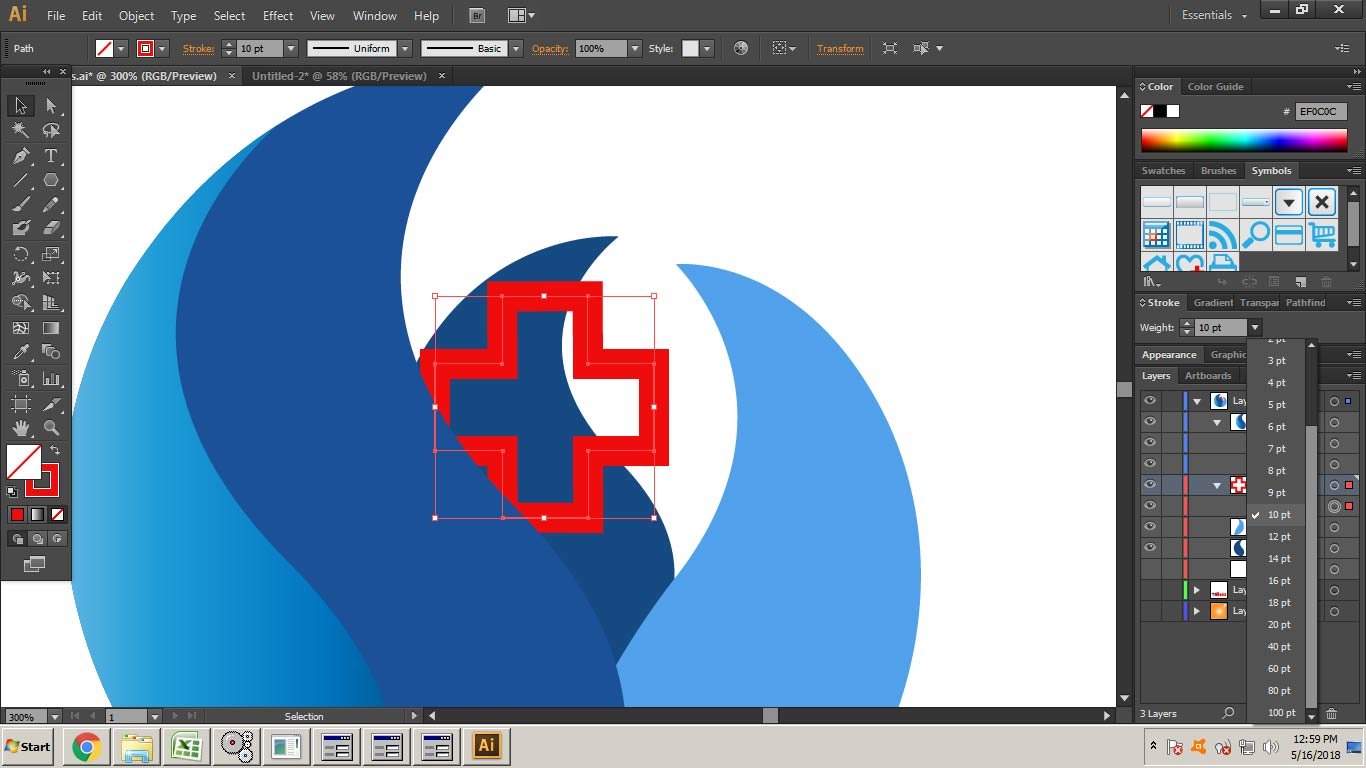Click the Stroke link in control bar

coord(198,48)
